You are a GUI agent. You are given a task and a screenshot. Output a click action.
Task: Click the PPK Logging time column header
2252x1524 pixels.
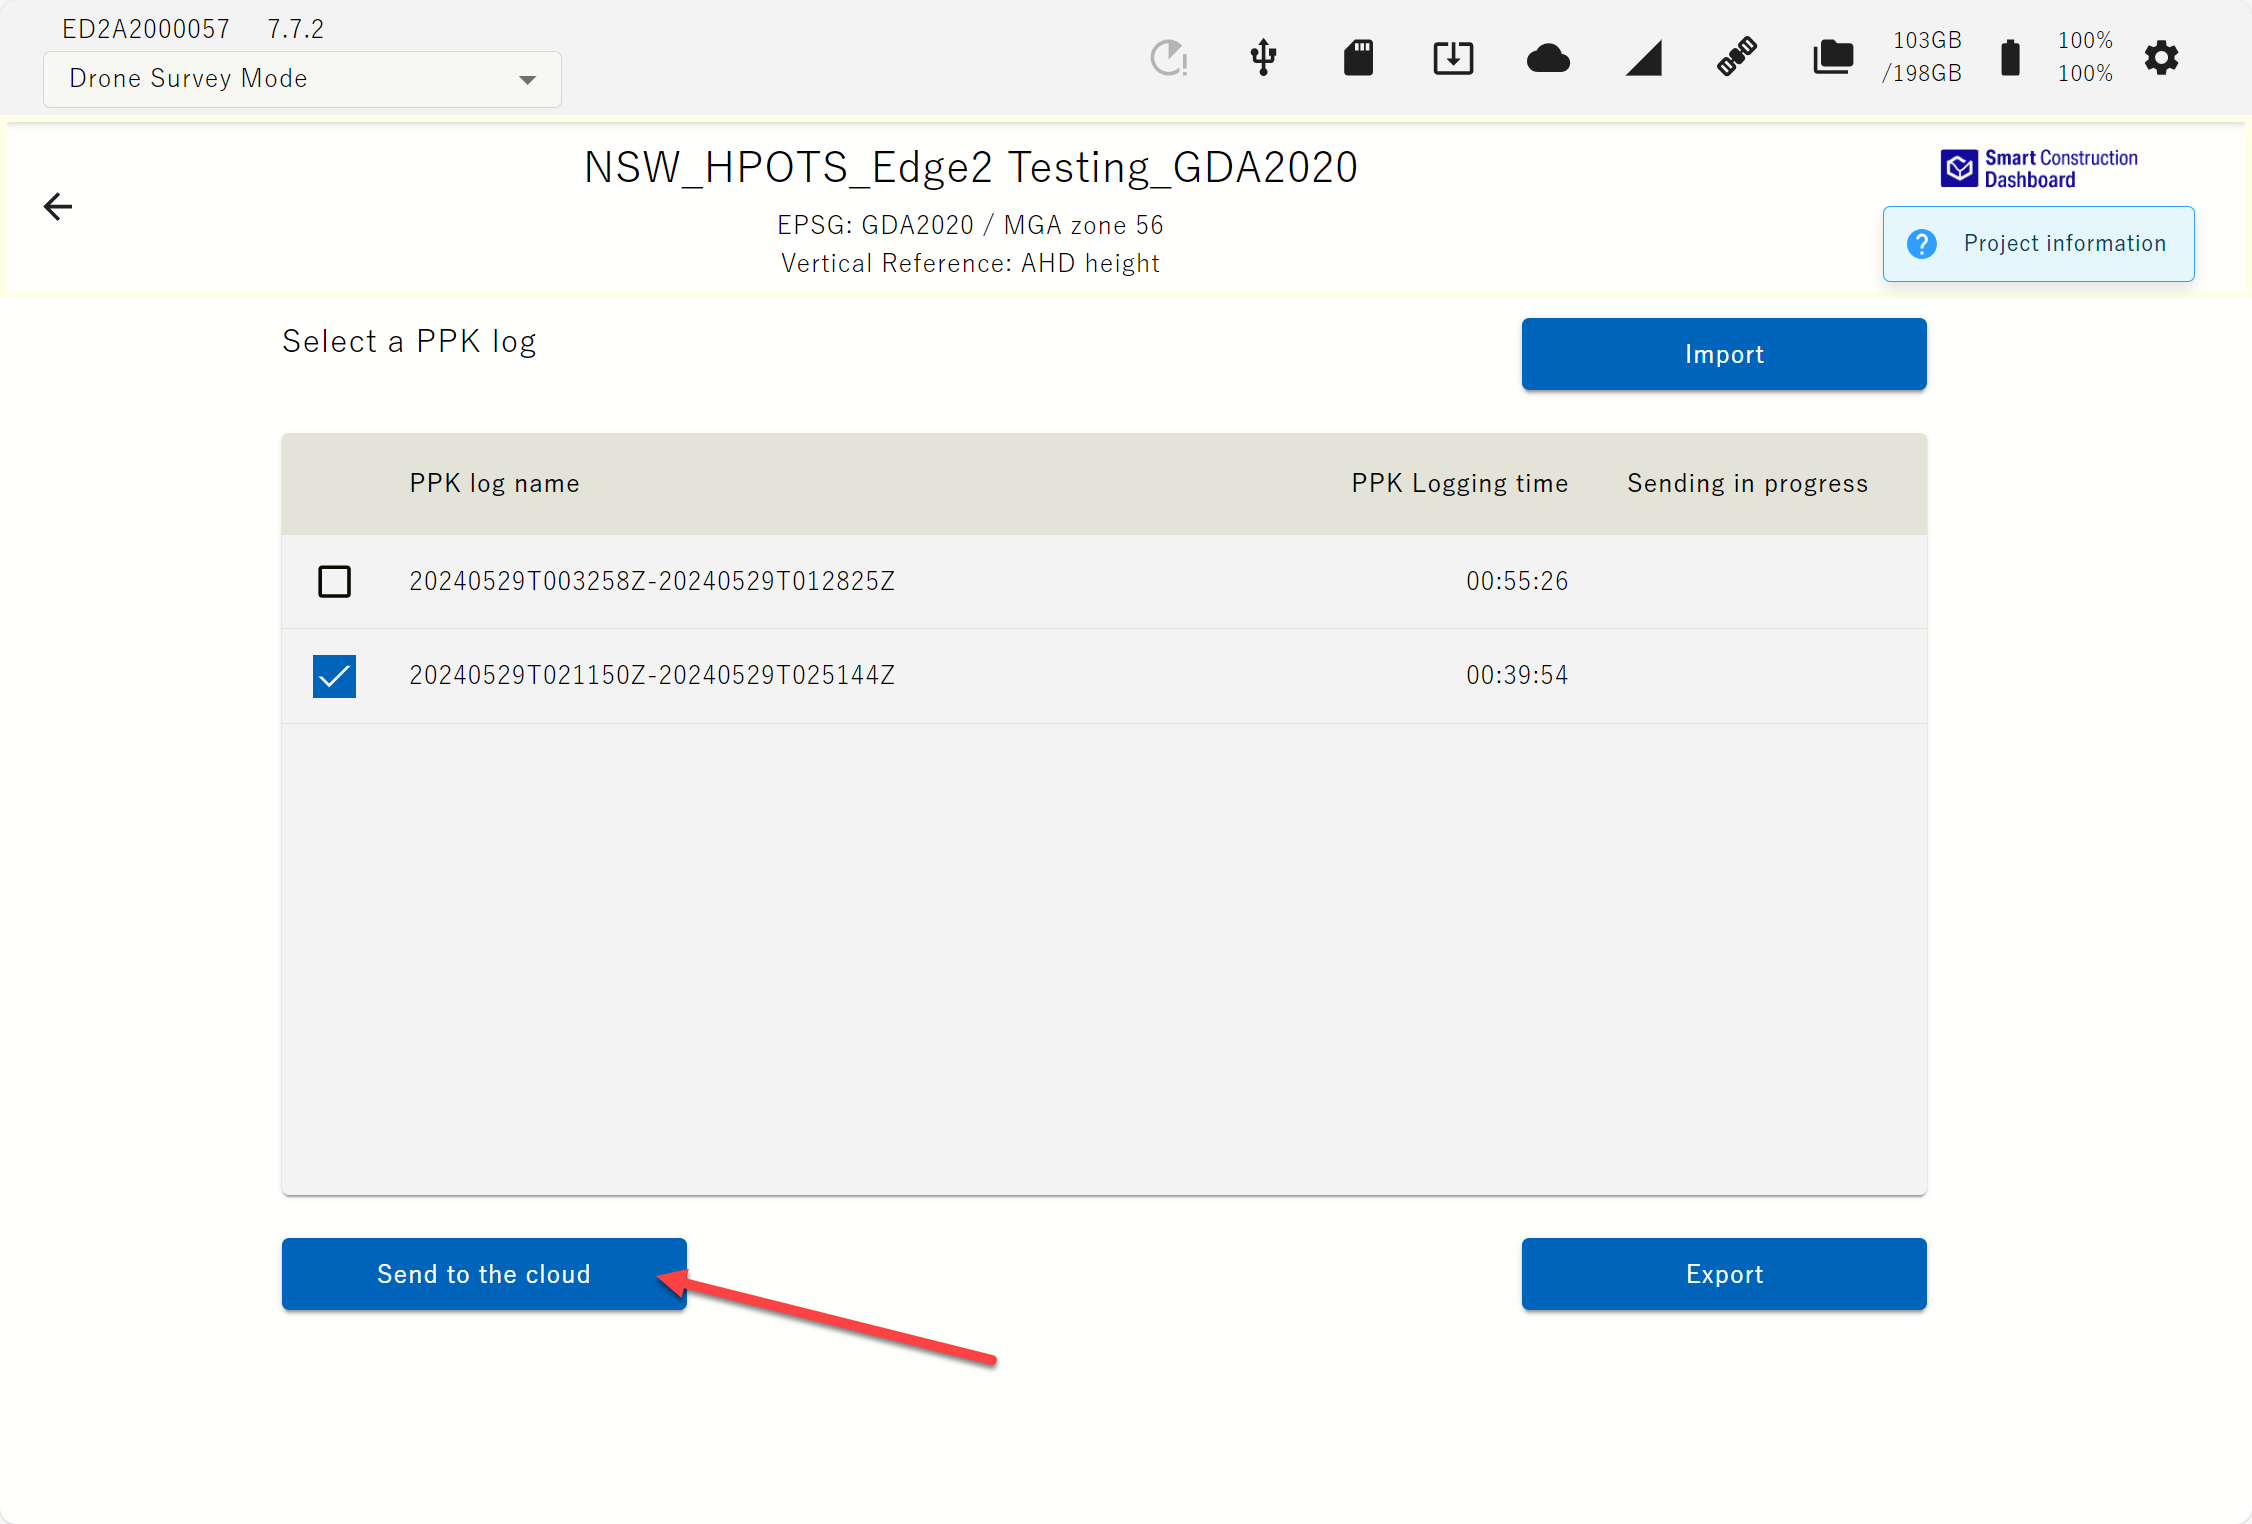(1460, 483)
